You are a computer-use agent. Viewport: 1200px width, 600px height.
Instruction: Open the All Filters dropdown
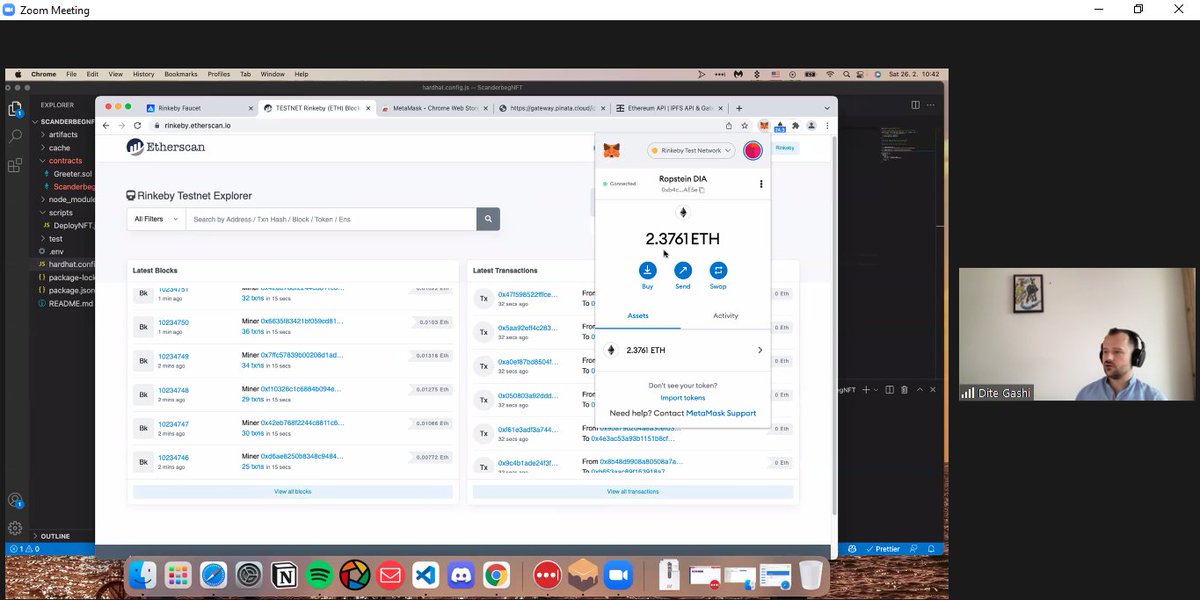(x=155, y=219)
